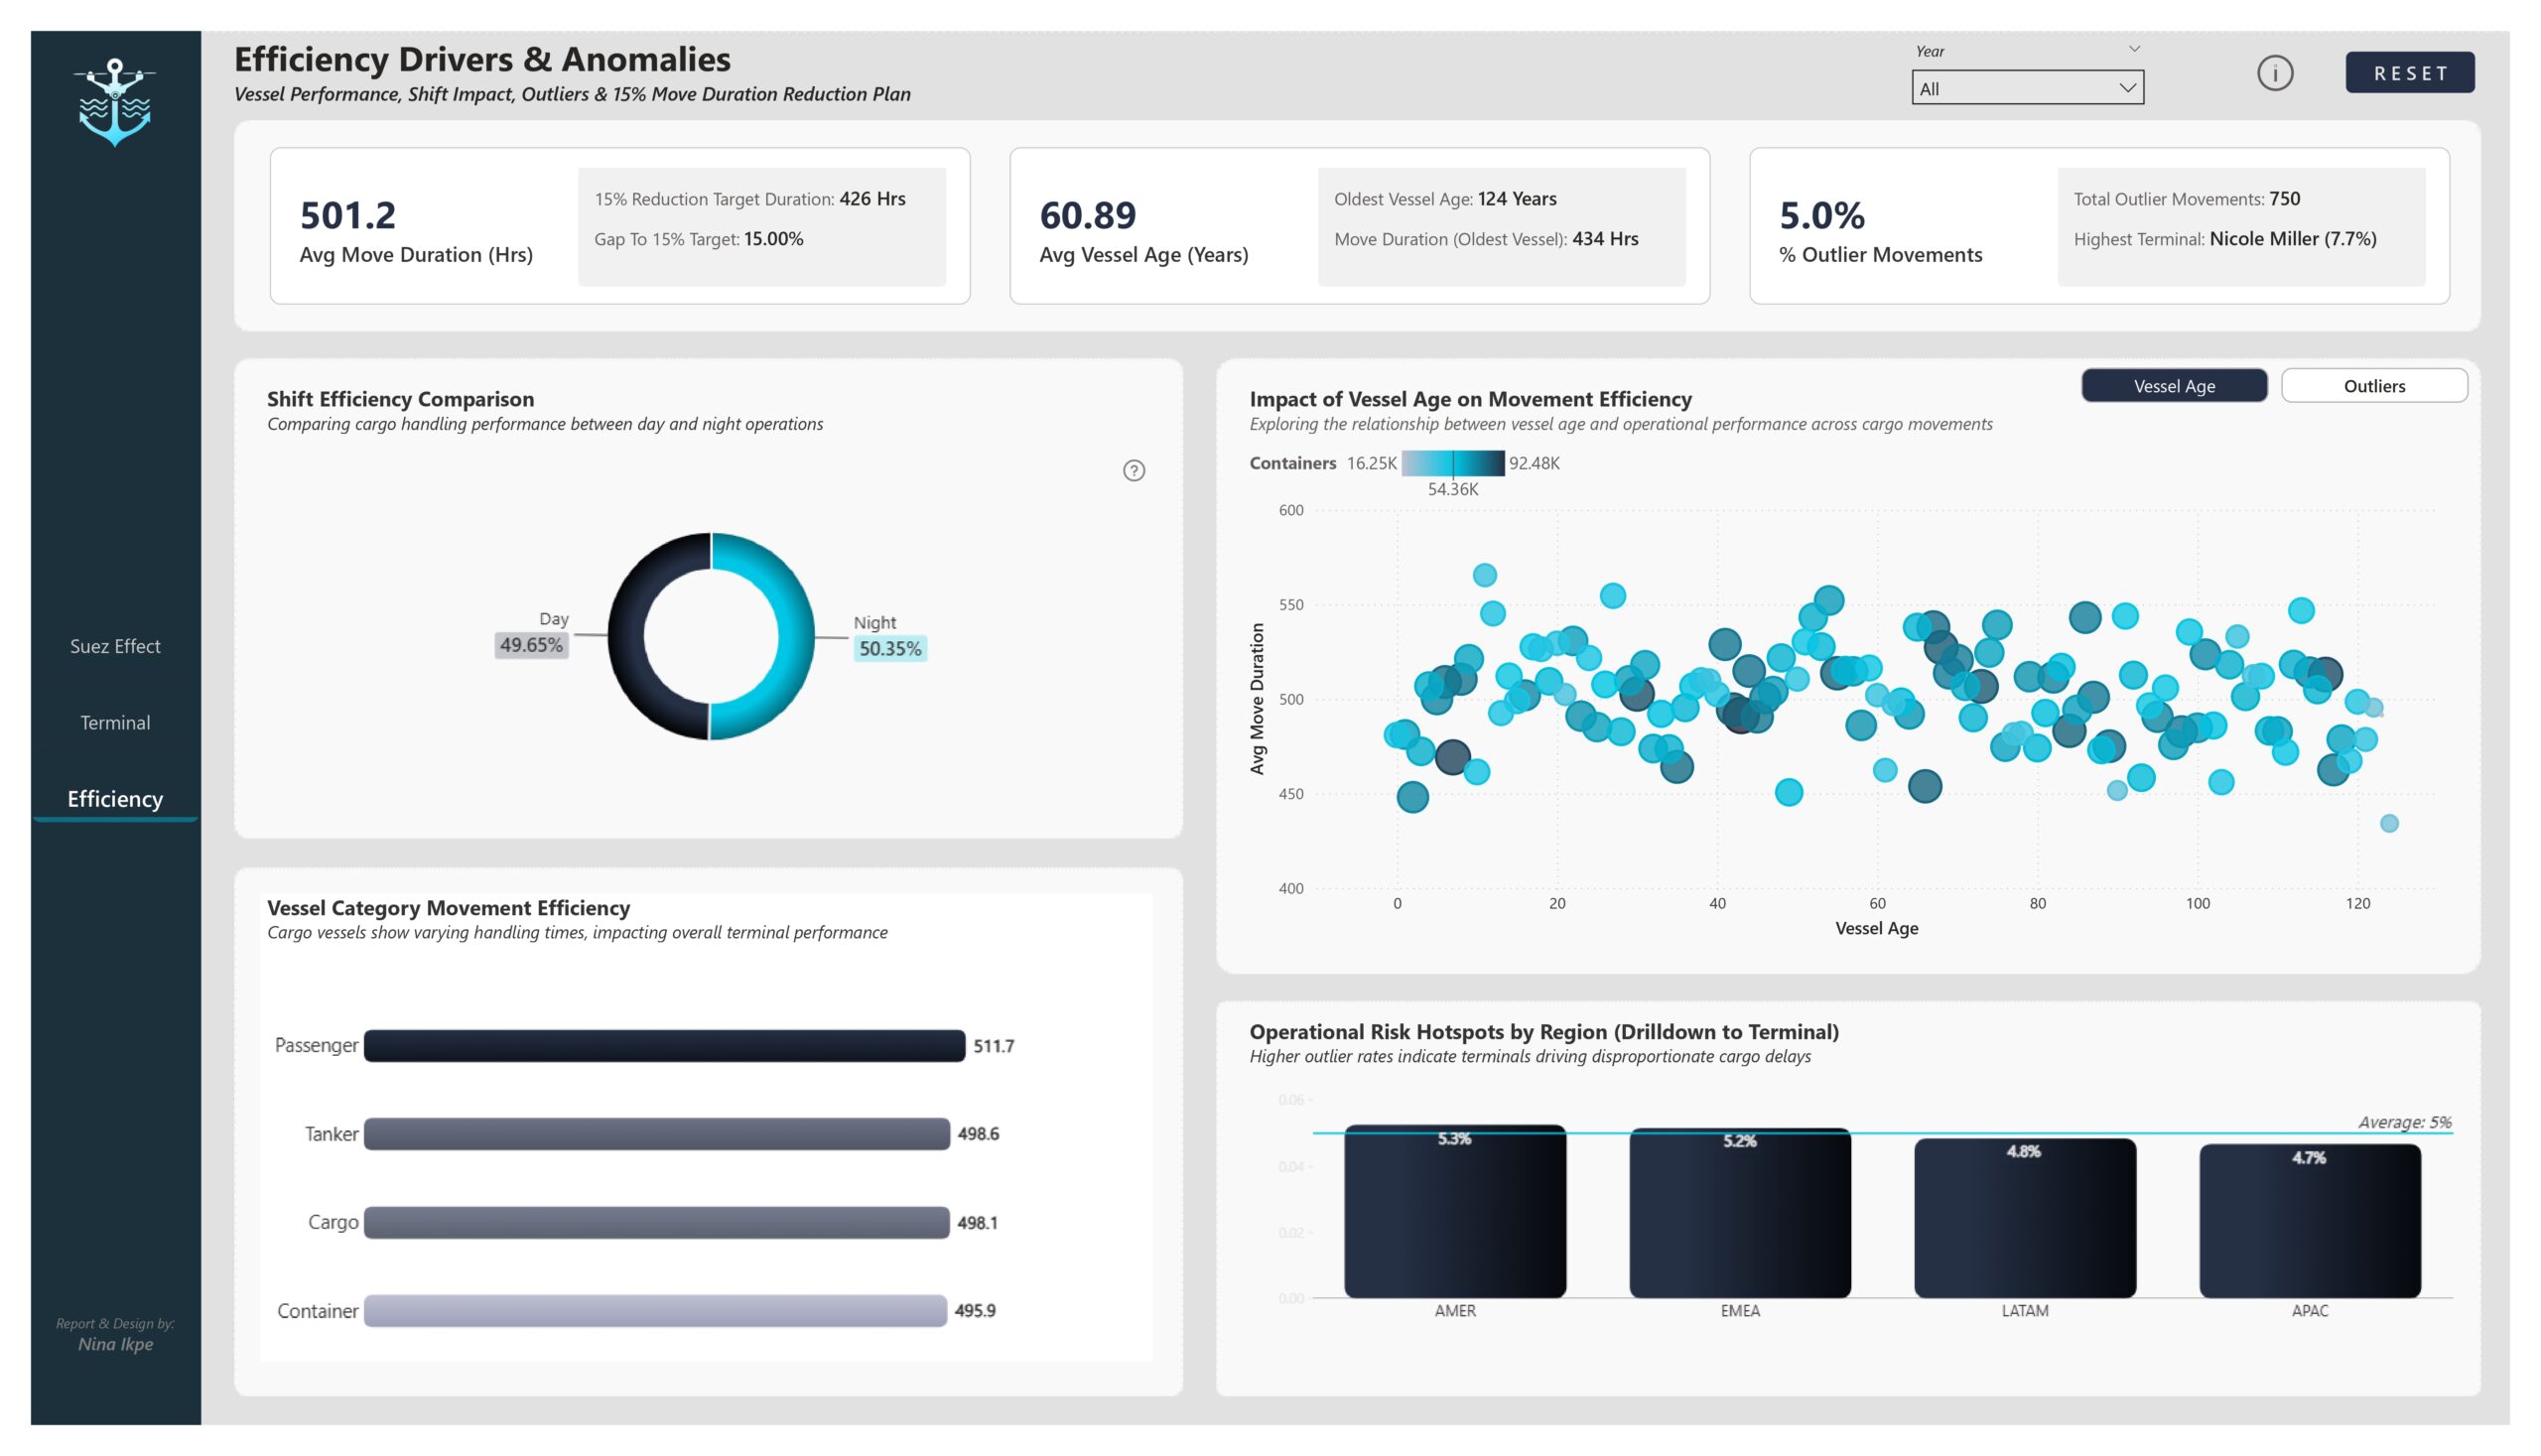Select the Container category bar
The height and width of the screenshot is (1456, 2541).
[x=655, y=1310]
